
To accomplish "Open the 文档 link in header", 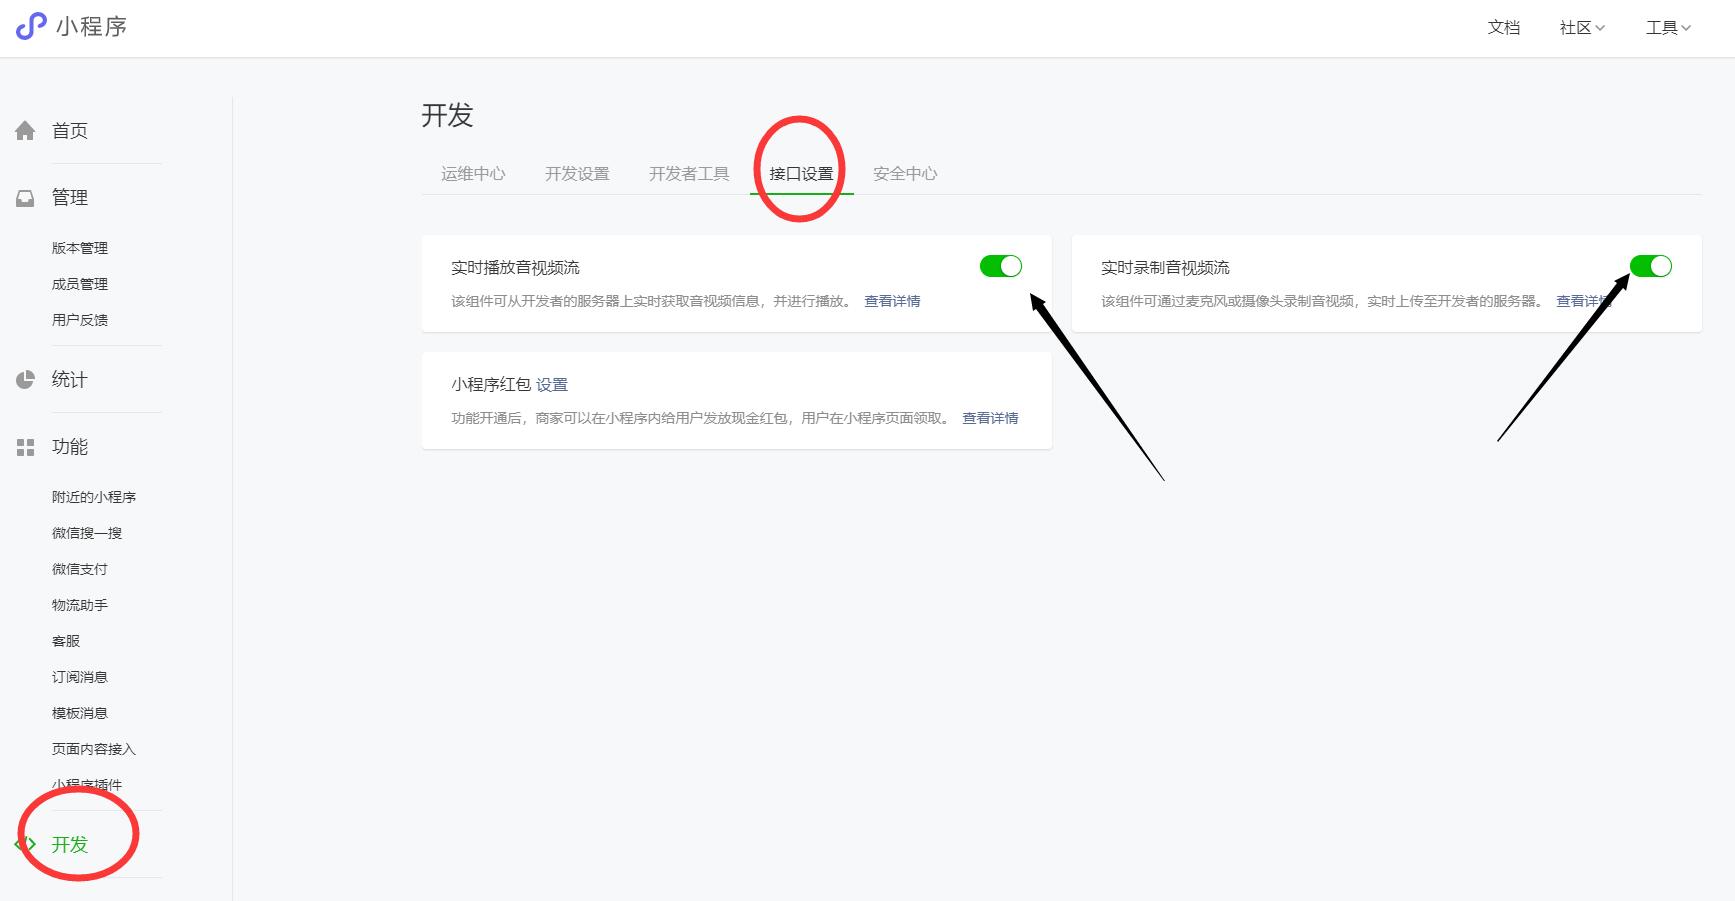I will 1504,28.
